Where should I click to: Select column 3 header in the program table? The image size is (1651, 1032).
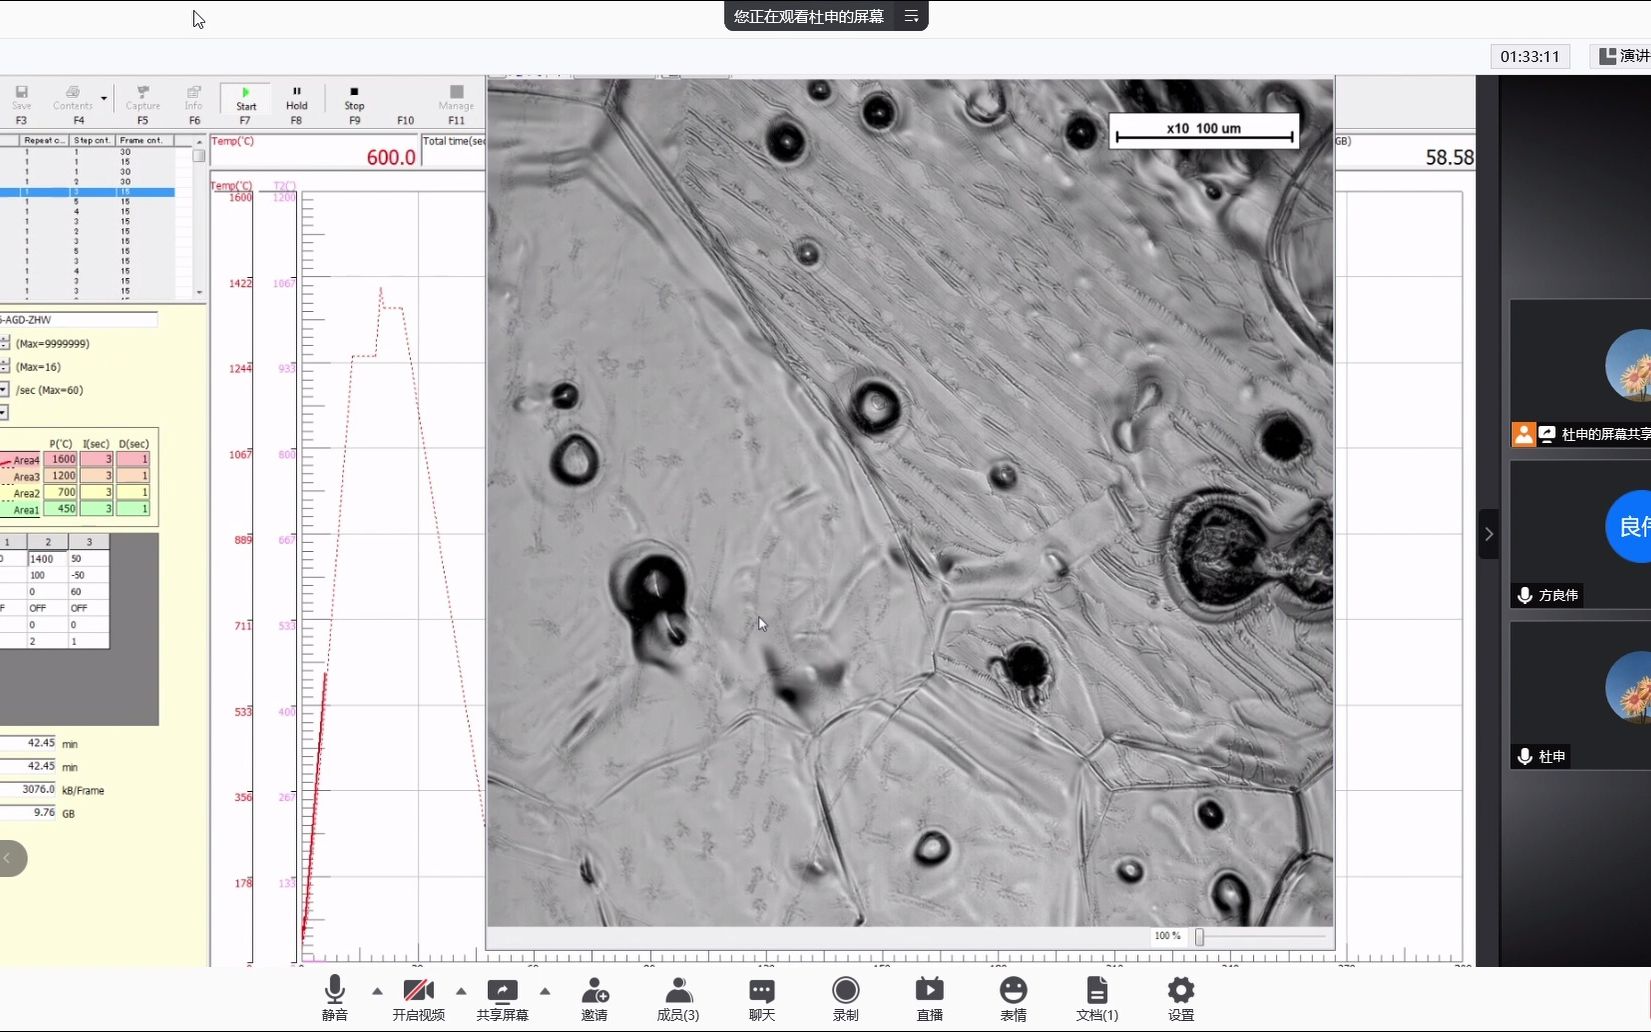click(x=89, y=542)
